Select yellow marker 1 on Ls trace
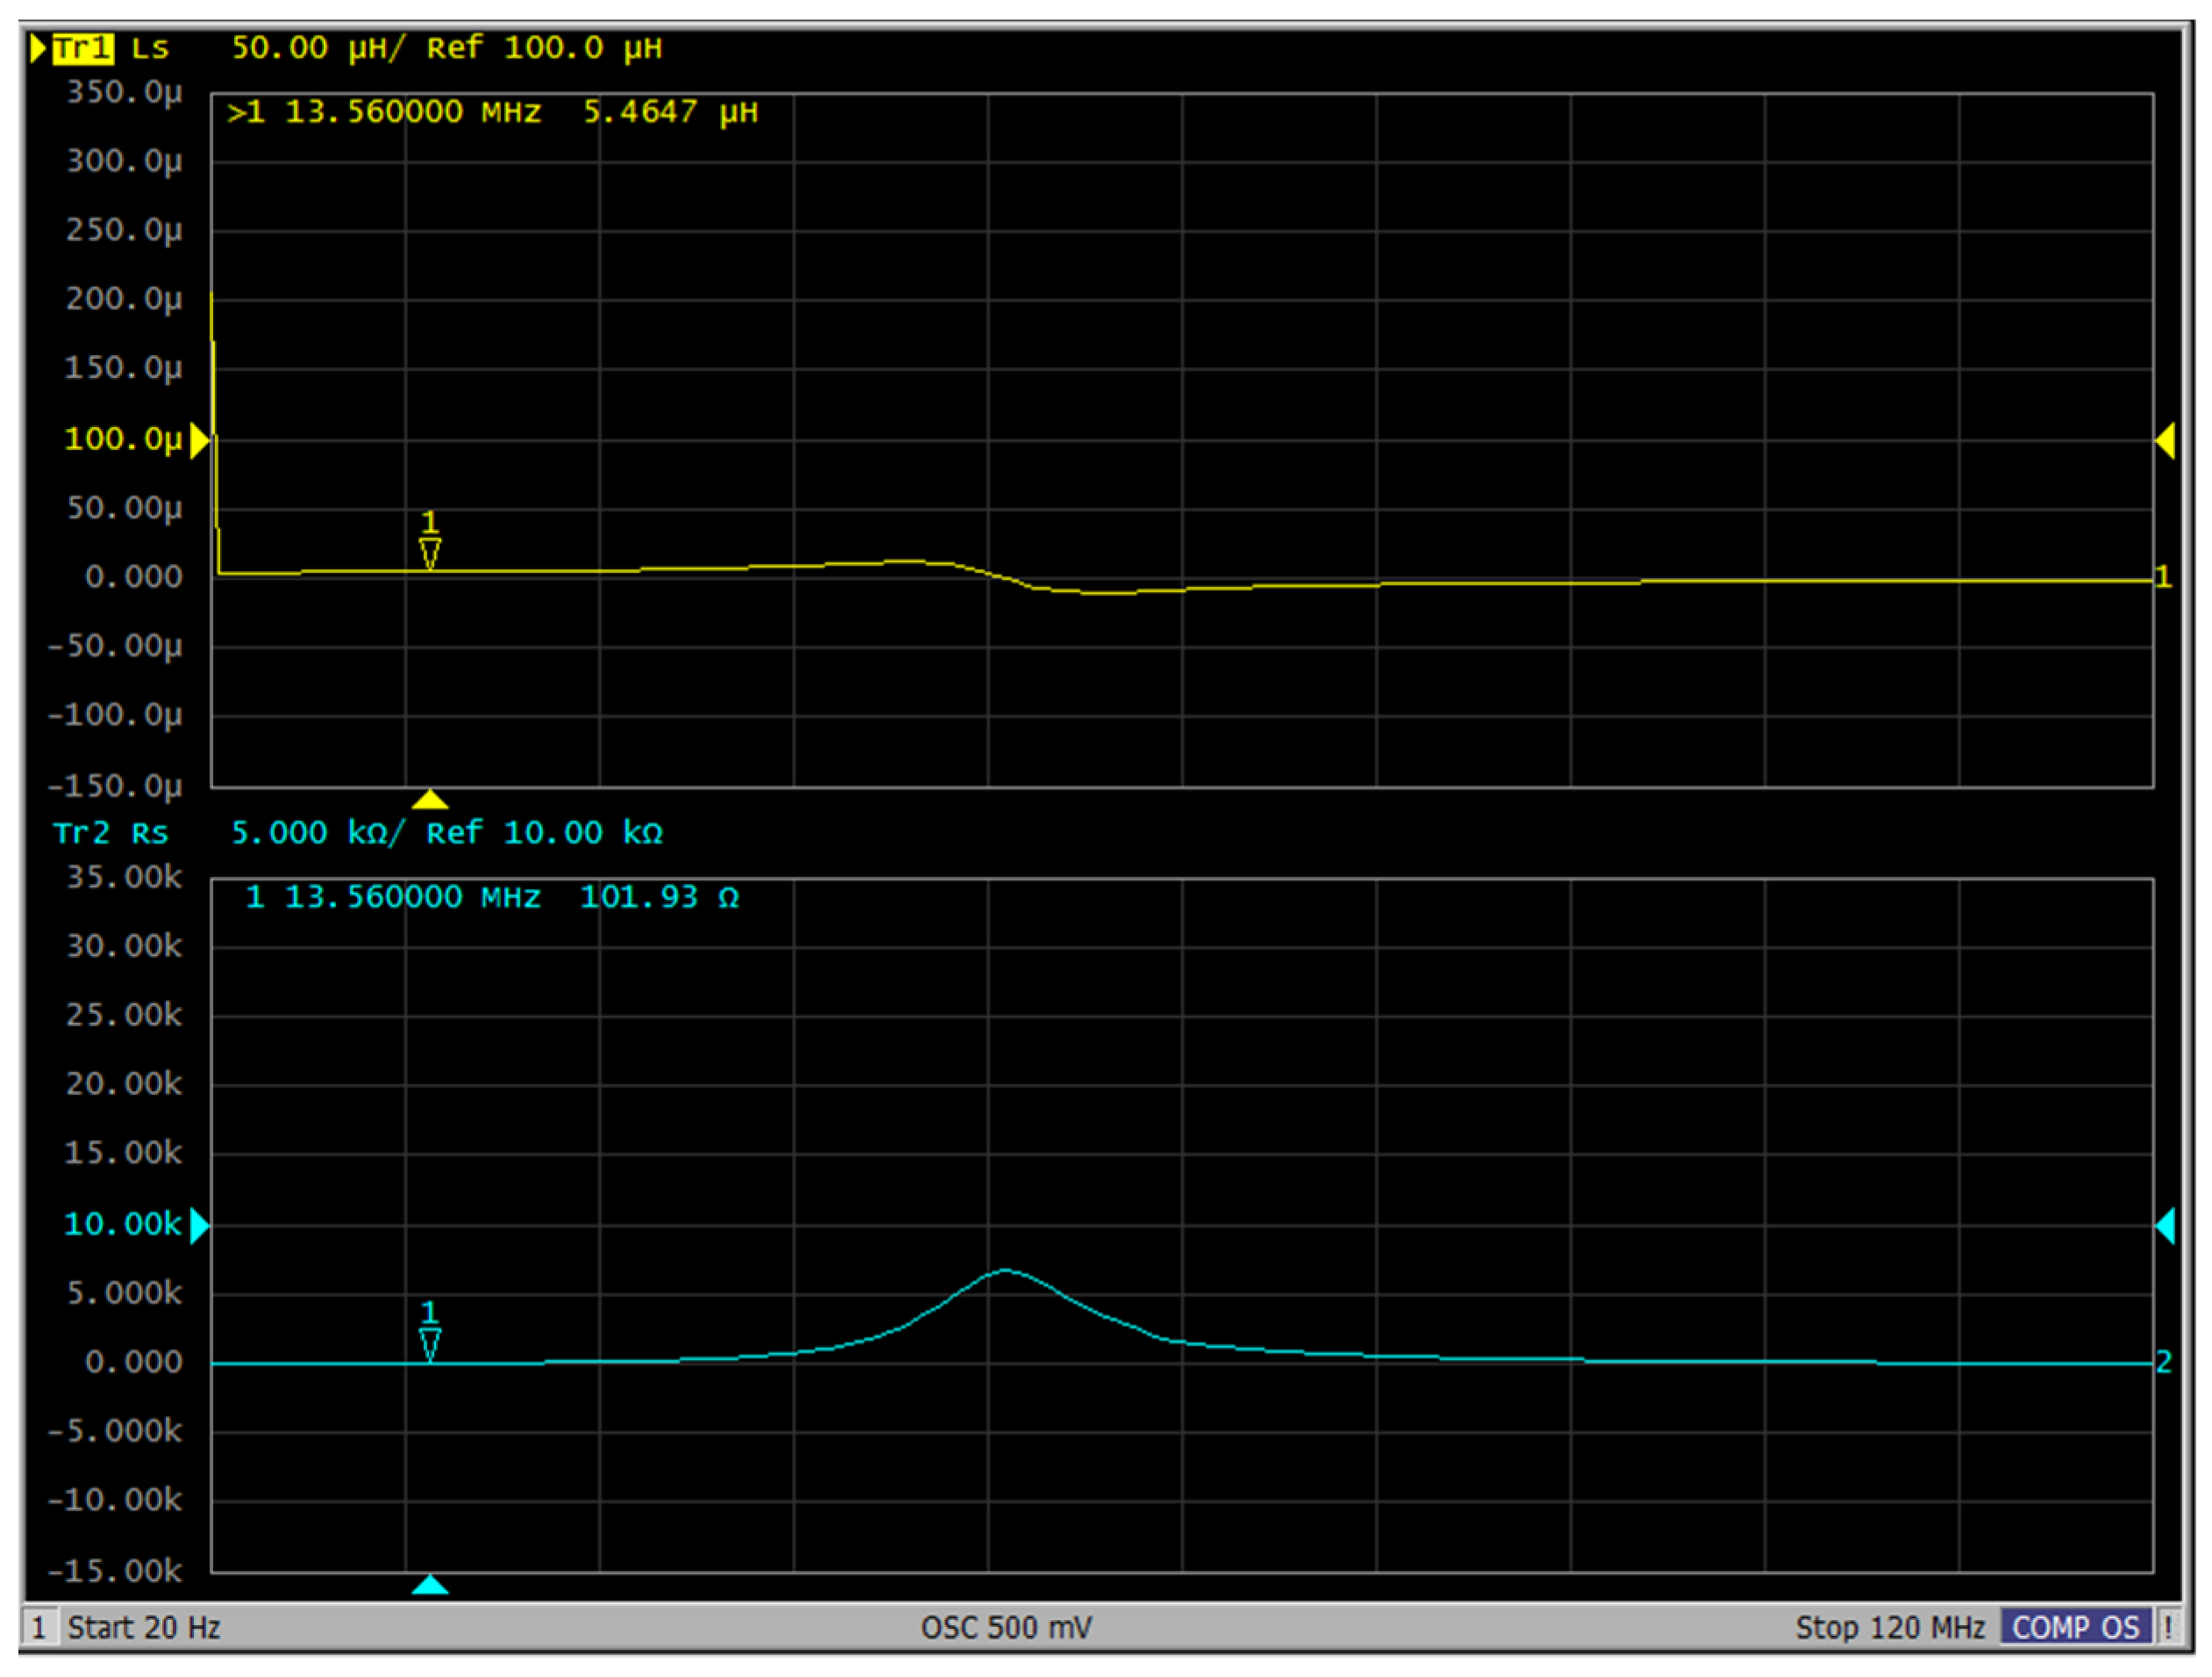The height and width of the screenshot is (1677, 2212). [x=429, y=549]
